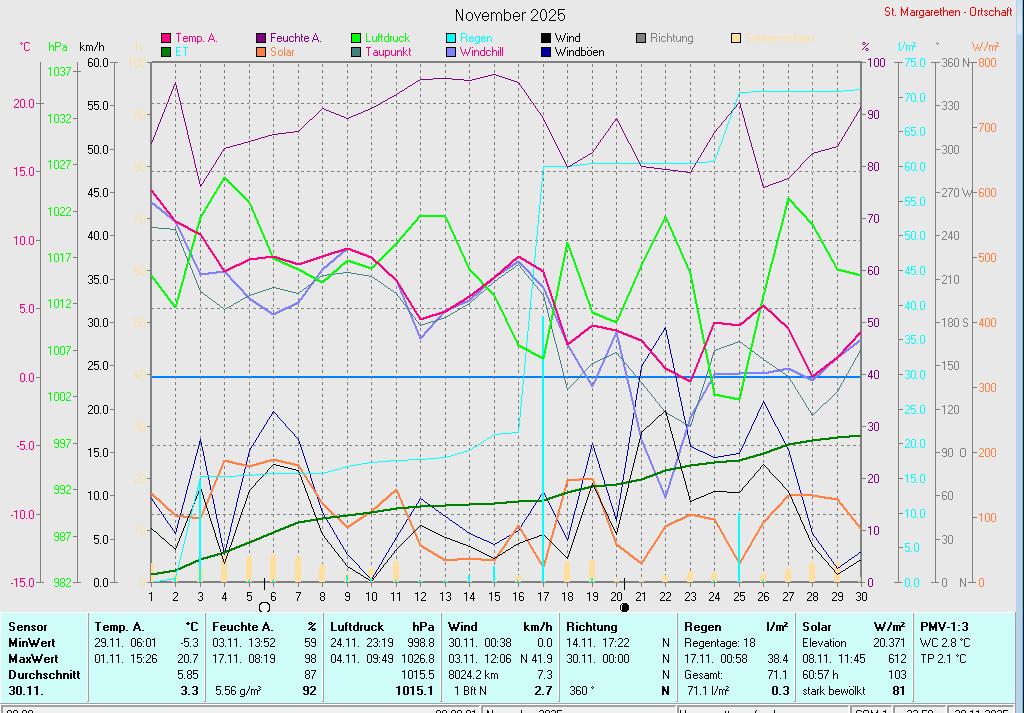Select the Sensor column header in statistics table
Screen dimensions: 1024x713
tap(27, 627)
